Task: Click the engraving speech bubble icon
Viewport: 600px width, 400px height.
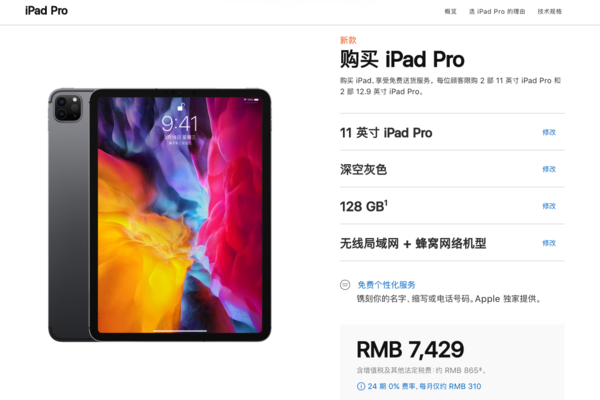Action: click(x=345, y=285)
